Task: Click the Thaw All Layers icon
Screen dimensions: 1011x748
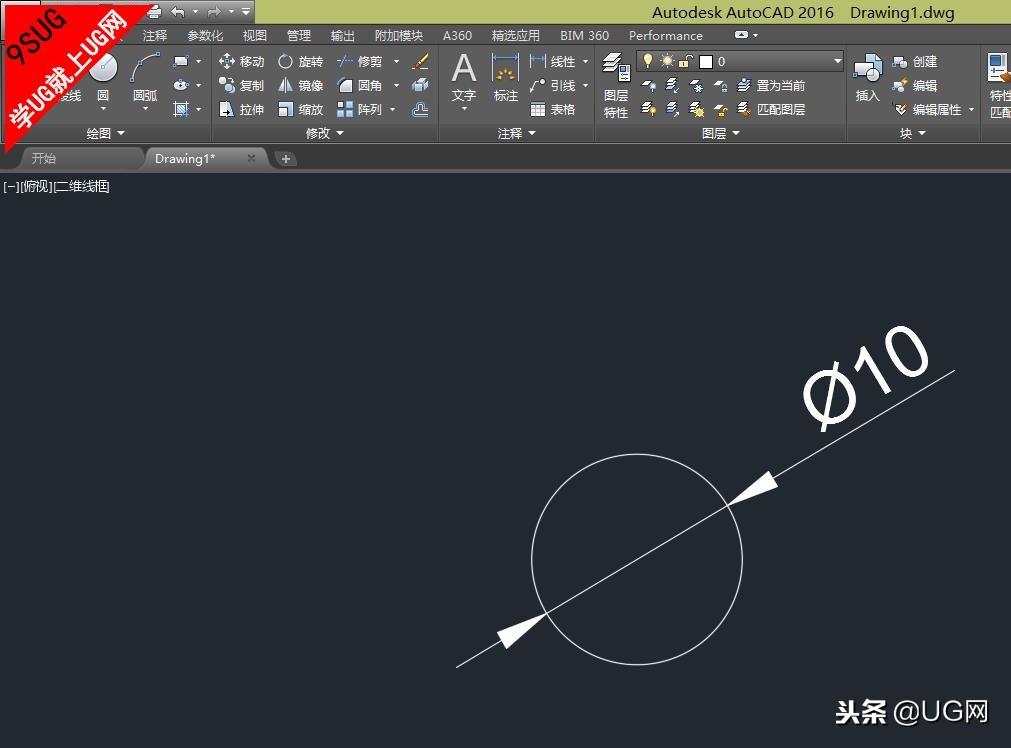Action: pyautogui.click(x=696, y=109)
